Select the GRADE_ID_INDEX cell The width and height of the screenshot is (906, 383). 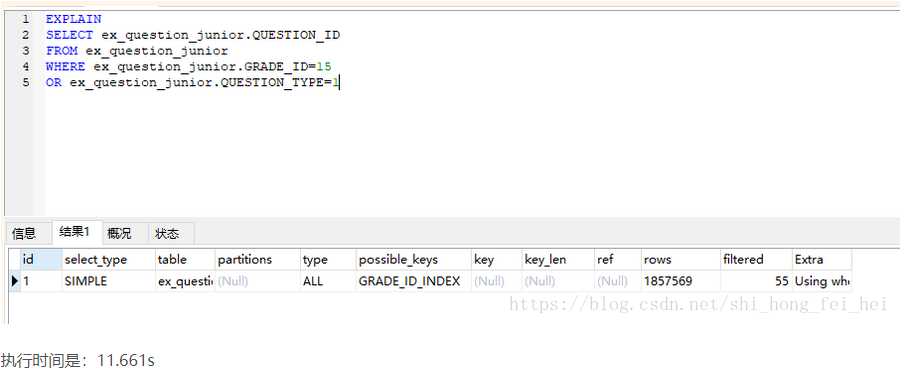413,281
